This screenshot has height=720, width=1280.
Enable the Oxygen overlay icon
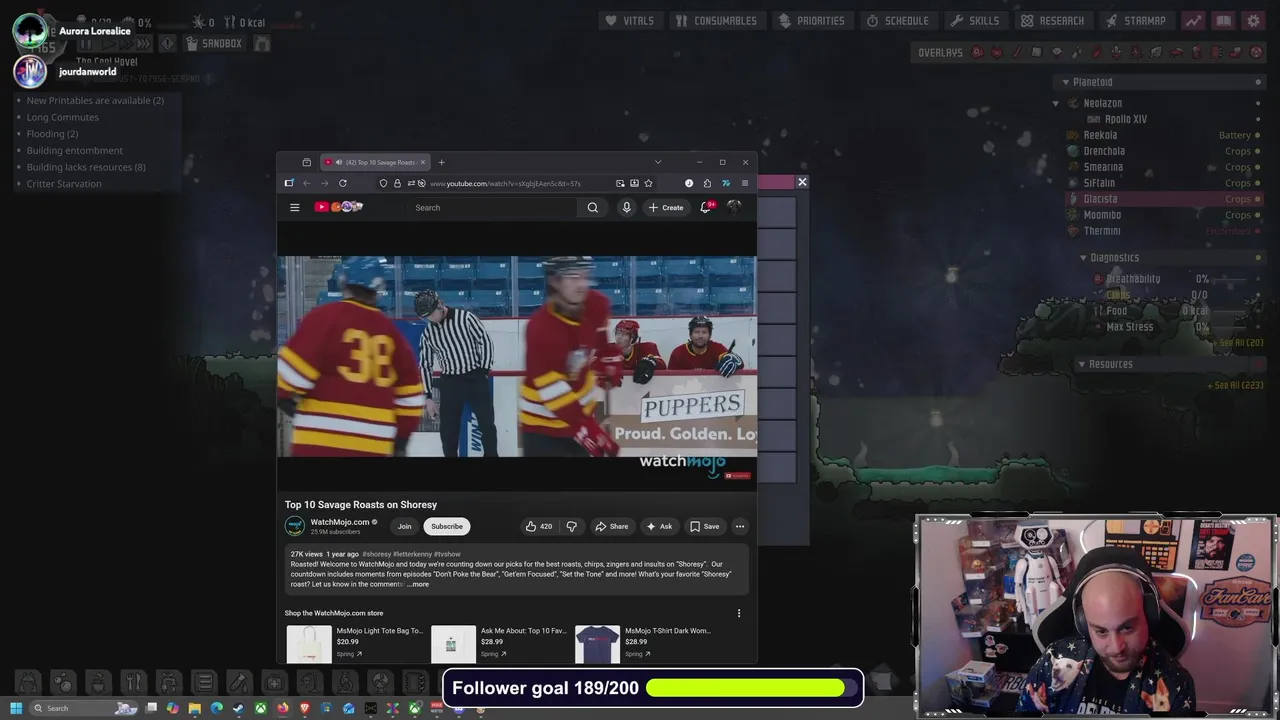pos(977,52)
